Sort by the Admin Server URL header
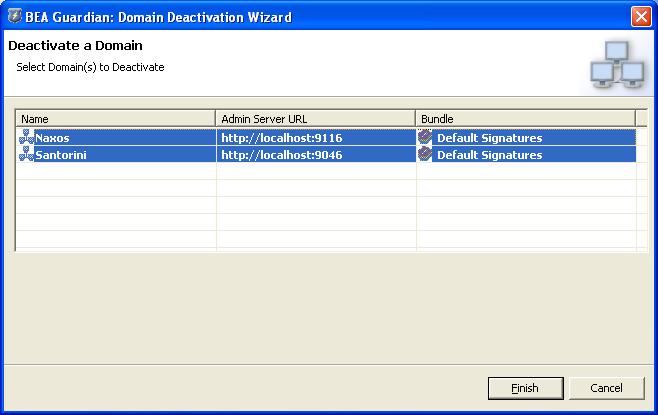The height and width of the screenshot is (415, 658). coord(316,119)
